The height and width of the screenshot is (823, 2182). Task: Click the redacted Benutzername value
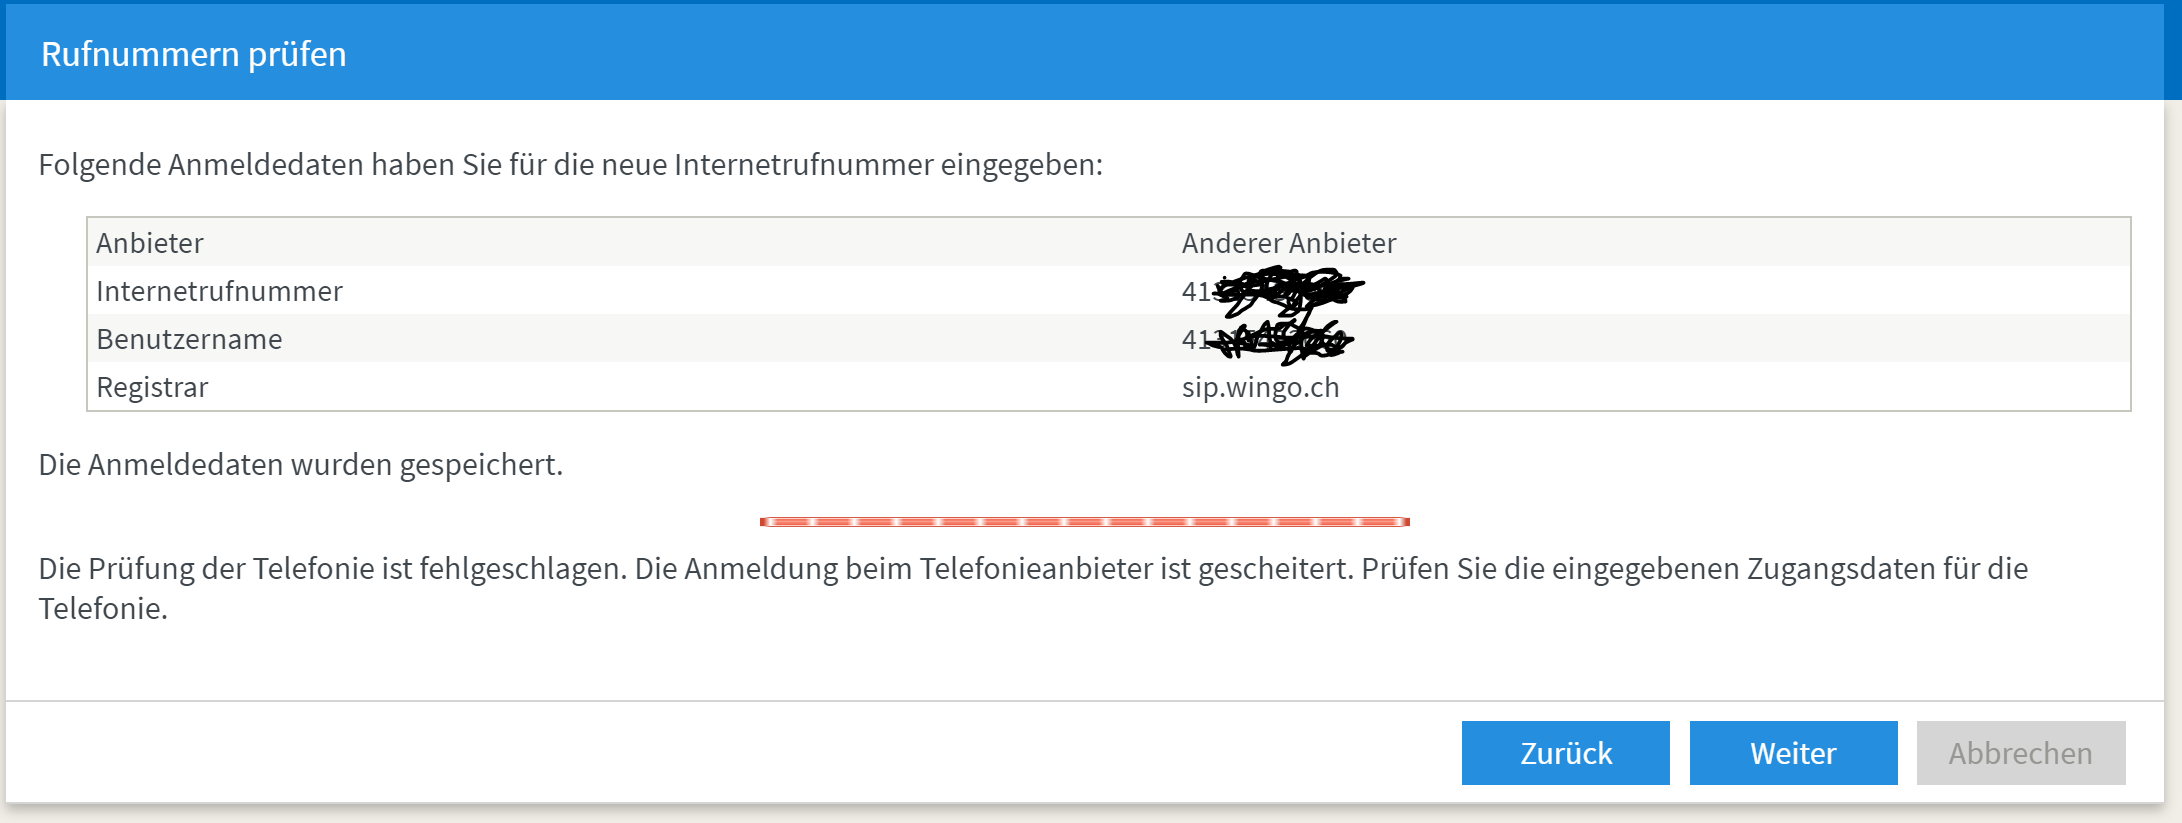[1267, 340]
